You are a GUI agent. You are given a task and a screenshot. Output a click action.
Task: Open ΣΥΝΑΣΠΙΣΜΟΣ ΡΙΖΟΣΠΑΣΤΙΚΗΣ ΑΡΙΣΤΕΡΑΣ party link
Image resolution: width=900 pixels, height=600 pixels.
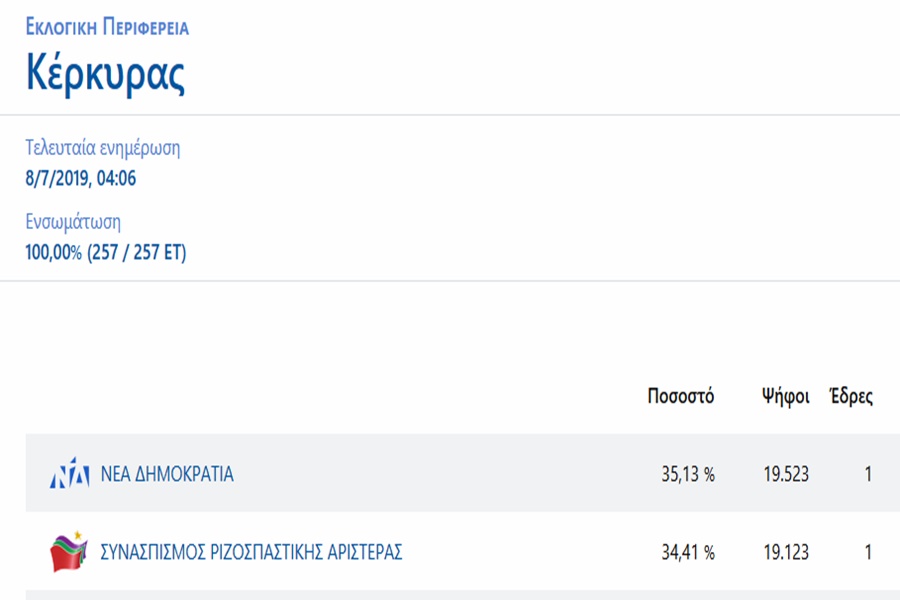tap(251, 552)
